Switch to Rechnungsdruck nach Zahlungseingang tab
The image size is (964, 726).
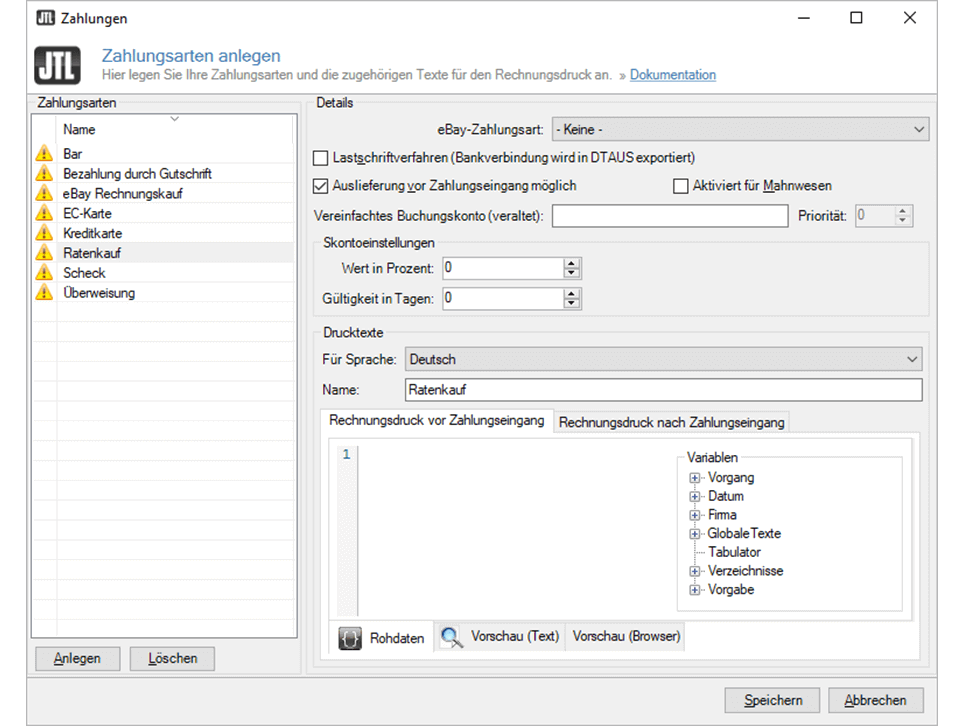click(x=671, y=422)
